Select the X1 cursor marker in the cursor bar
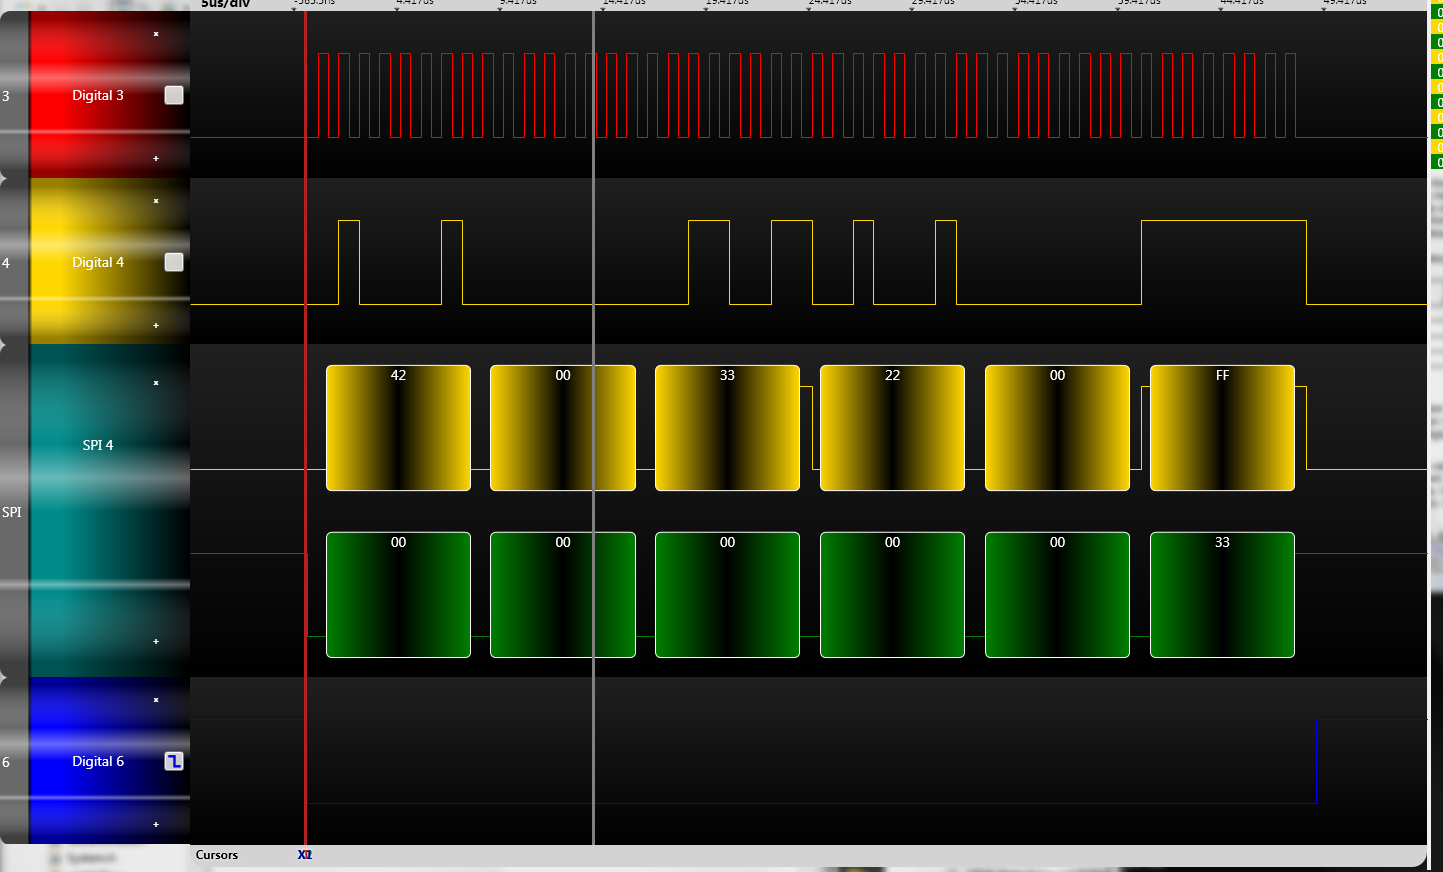 (305, 855)
